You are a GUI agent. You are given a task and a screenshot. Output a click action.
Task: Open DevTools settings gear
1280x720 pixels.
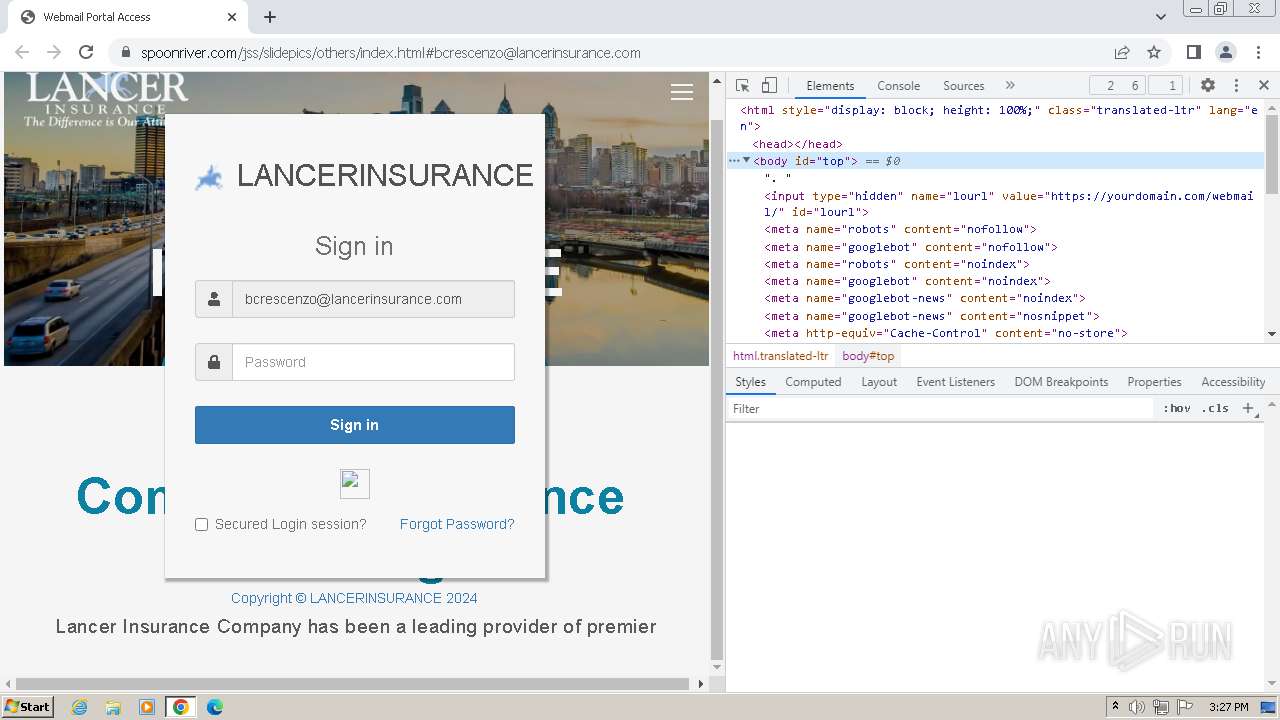point(1208,85)
